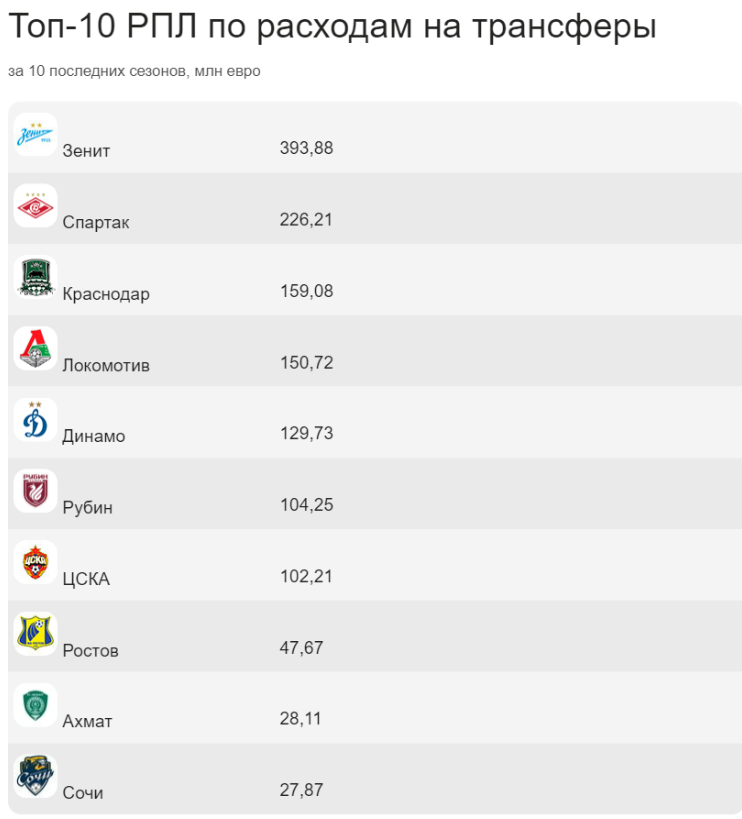Click the Сочи team name
Image resolution: width=742 pixels, height=819 pixels.
pyautogui.click(x=83, y=793)
